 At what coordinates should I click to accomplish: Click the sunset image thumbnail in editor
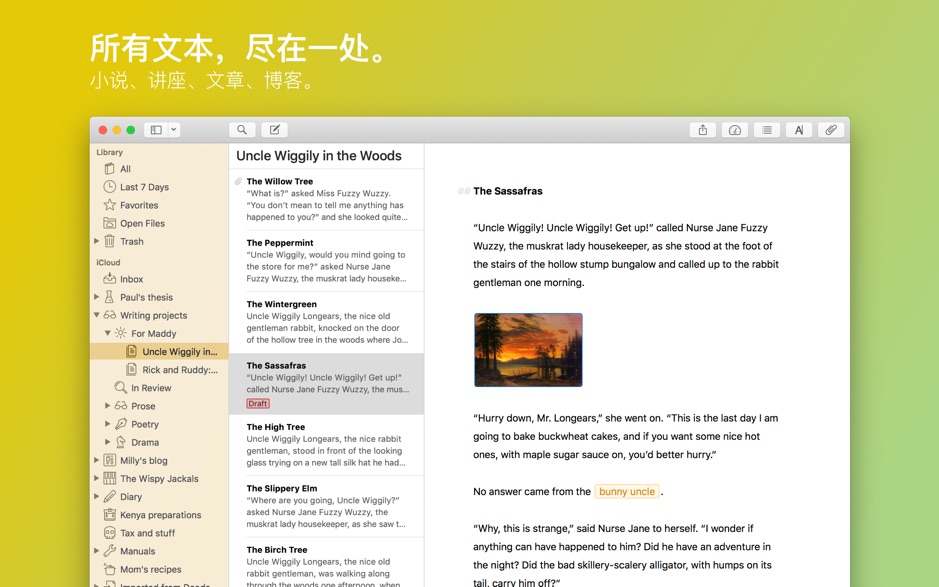[x=528, y=350]
